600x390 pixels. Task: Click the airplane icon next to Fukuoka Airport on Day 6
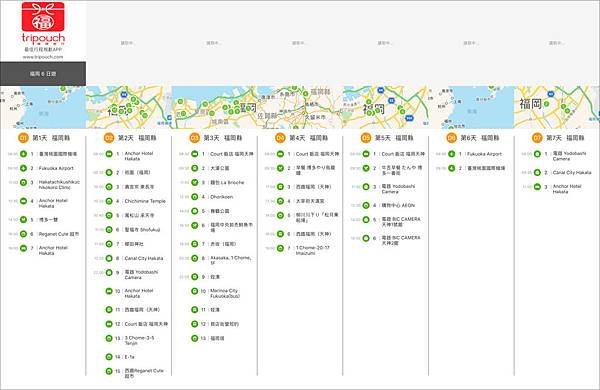452,154
